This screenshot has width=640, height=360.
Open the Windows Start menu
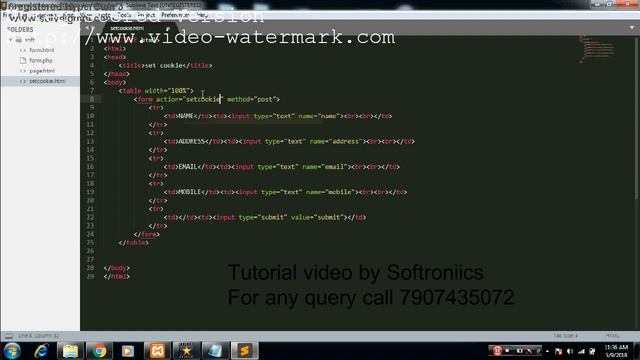click(x=12, y=351)
